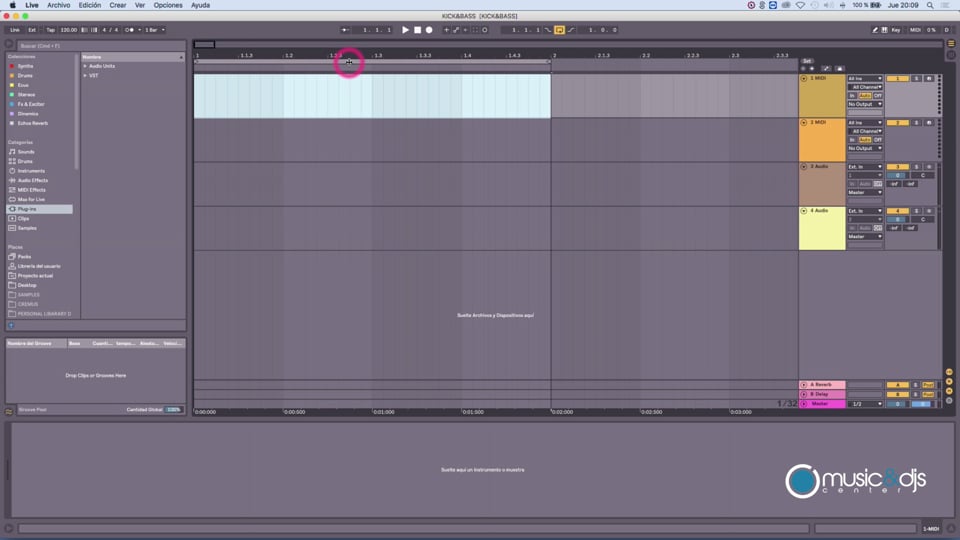Toggle the Automation Arm icon
The height and width of the screenshot is (540, 960).
pyautogui.click(x=456, y=29)
